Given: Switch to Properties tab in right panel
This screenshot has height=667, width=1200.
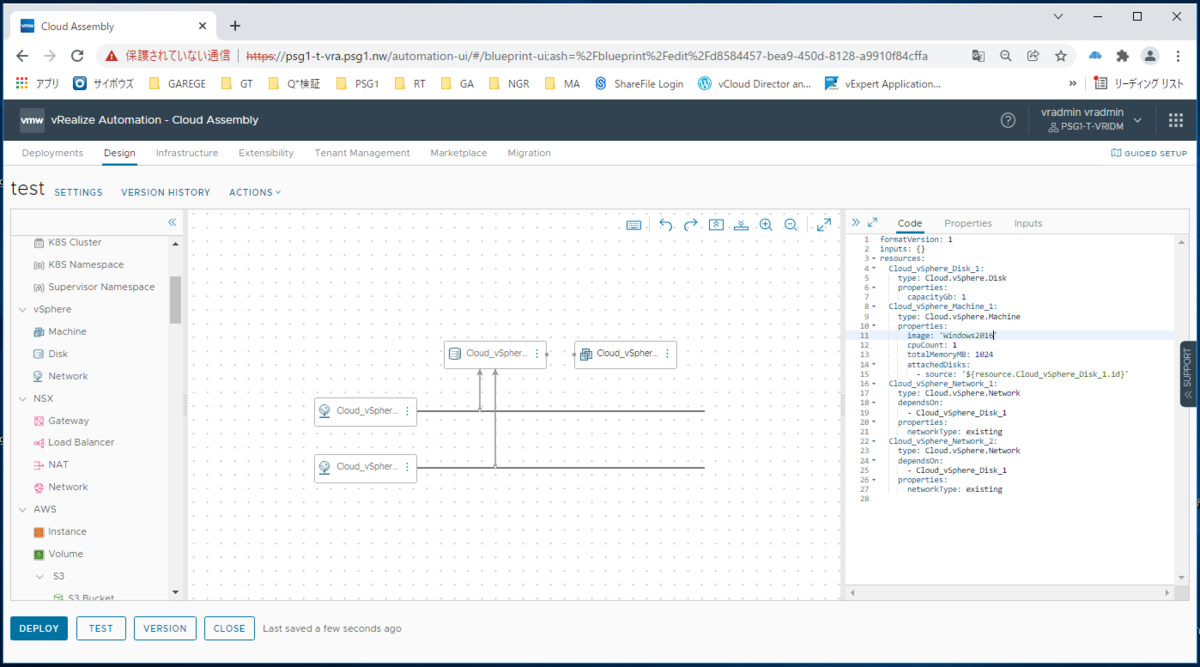Looking at the screenshot, I should (x=968, y=223).
